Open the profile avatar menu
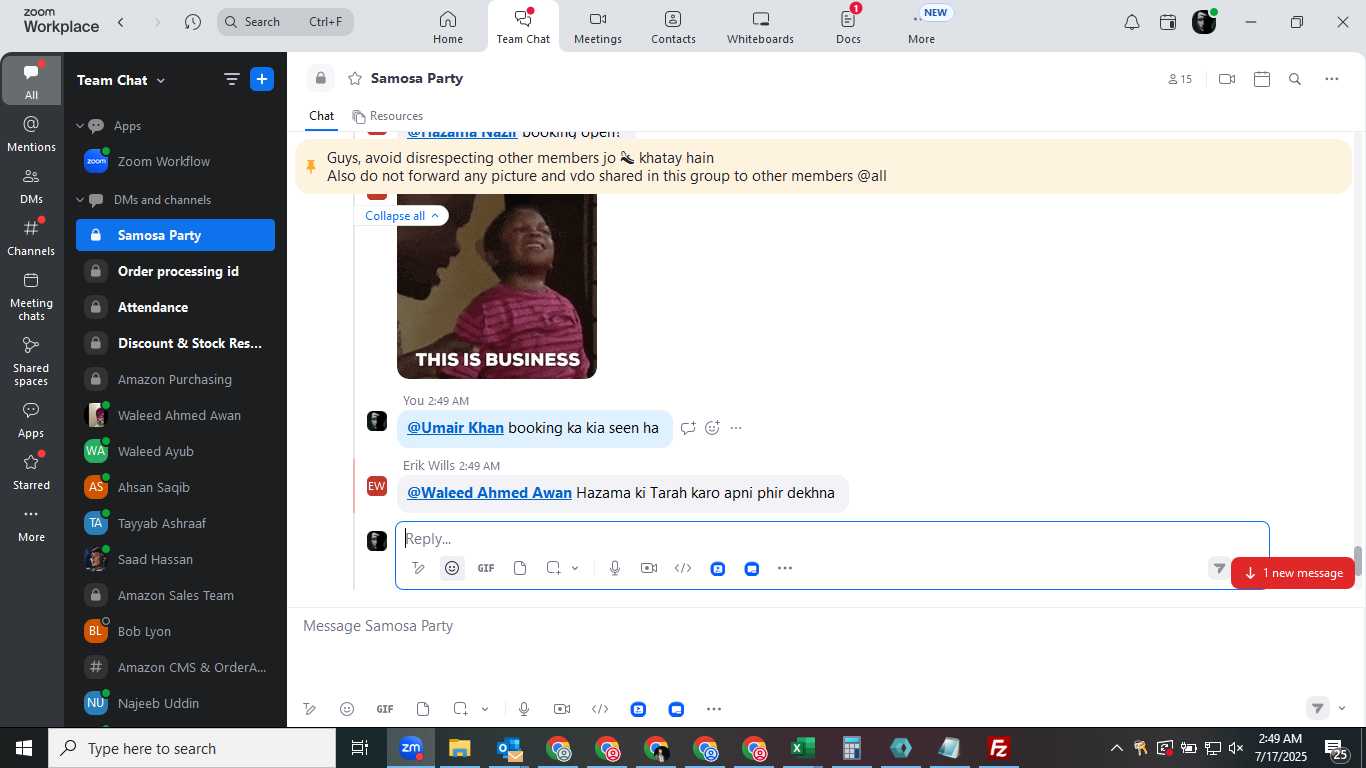 tap(1205, 22)
